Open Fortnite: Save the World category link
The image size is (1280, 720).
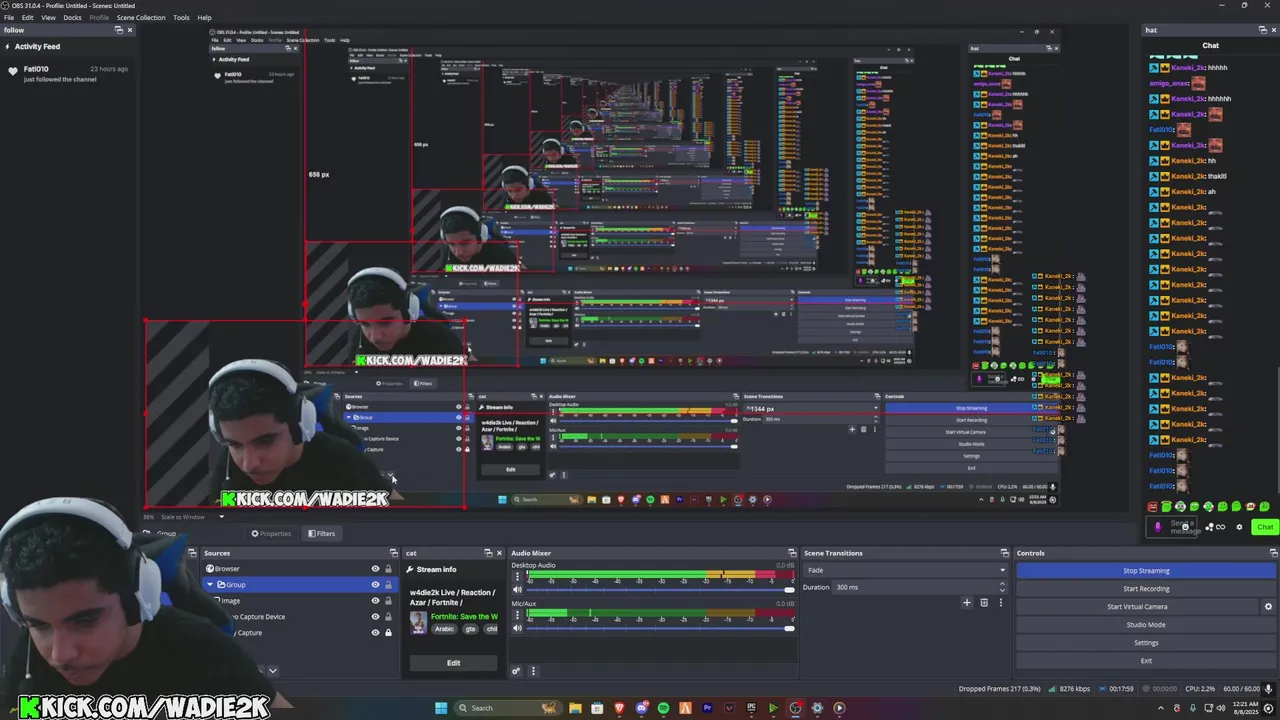click(464, 617)
